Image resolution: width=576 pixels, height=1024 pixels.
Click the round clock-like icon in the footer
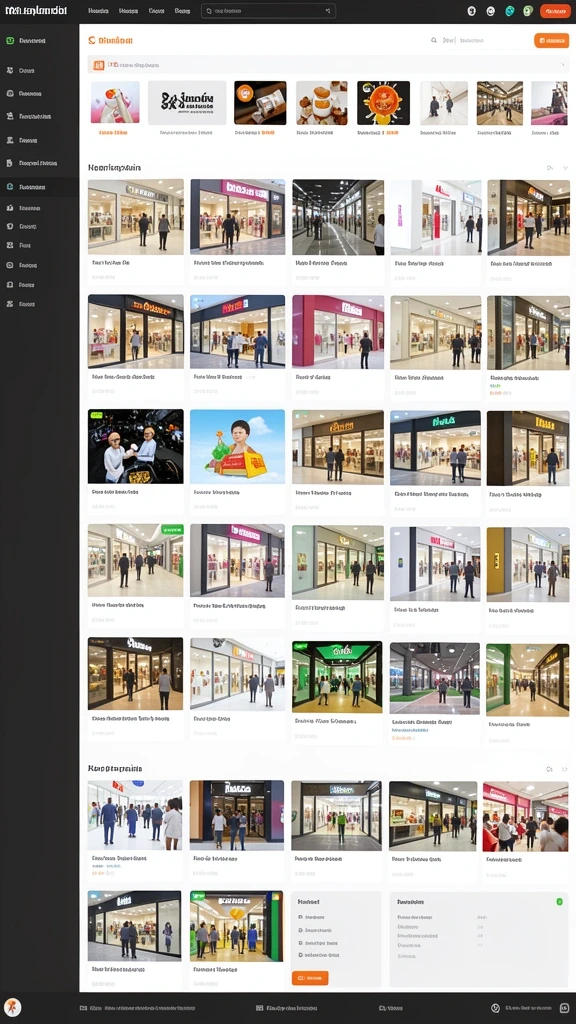[495, 1008]
